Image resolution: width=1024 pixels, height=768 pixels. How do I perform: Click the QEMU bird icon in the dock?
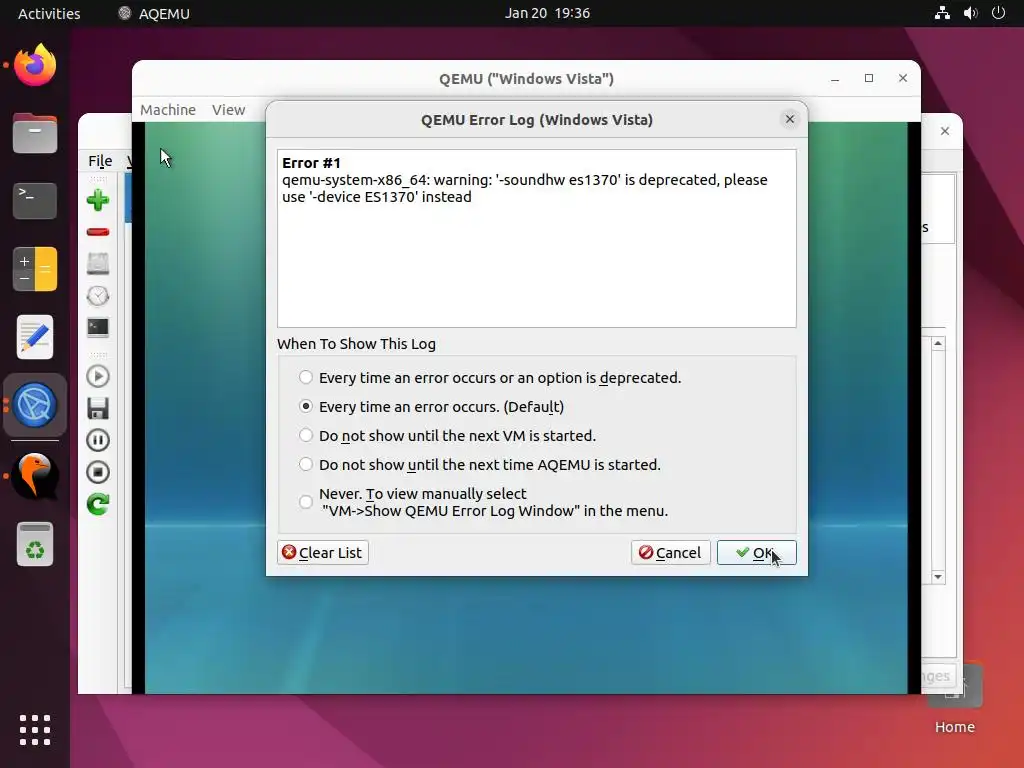[x=35, y=476]
